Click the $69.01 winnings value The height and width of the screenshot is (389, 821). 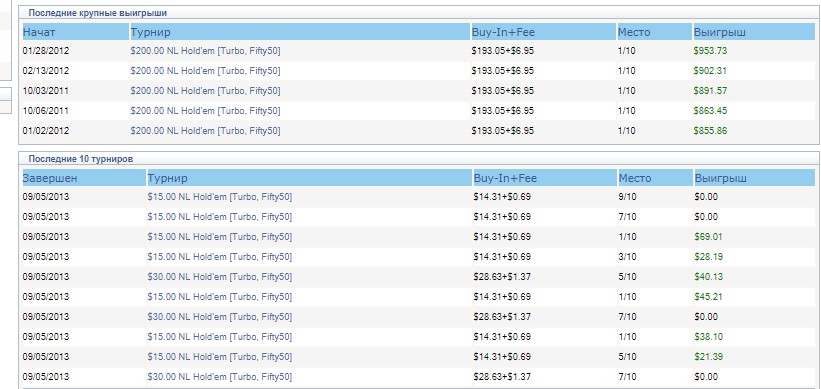[x=708, y=237]
